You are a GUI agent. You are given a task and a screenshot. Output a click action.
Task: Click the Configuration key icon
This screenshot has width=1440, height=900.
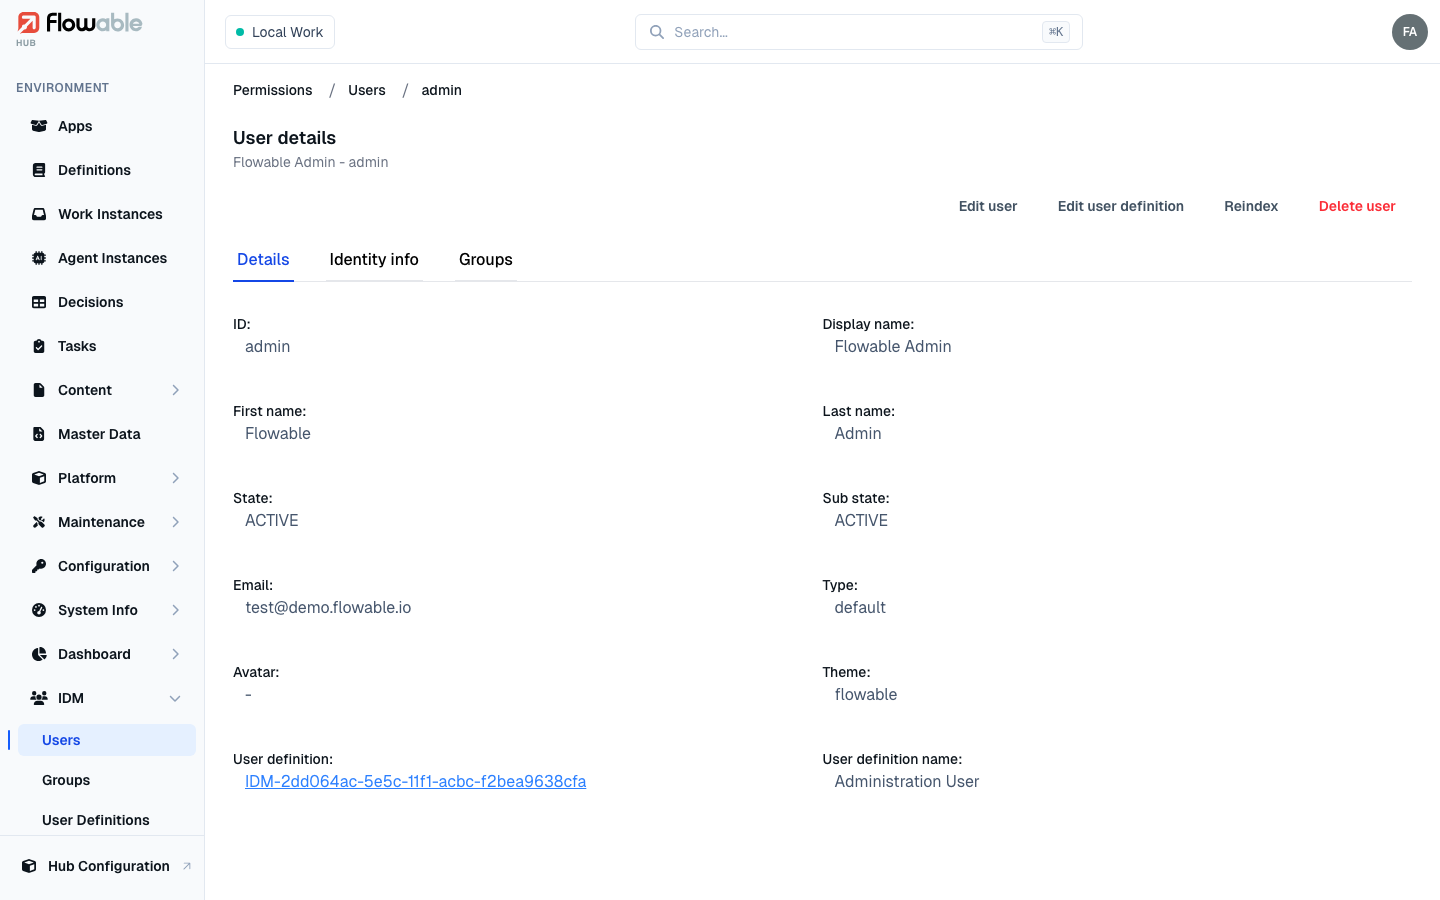39,566
